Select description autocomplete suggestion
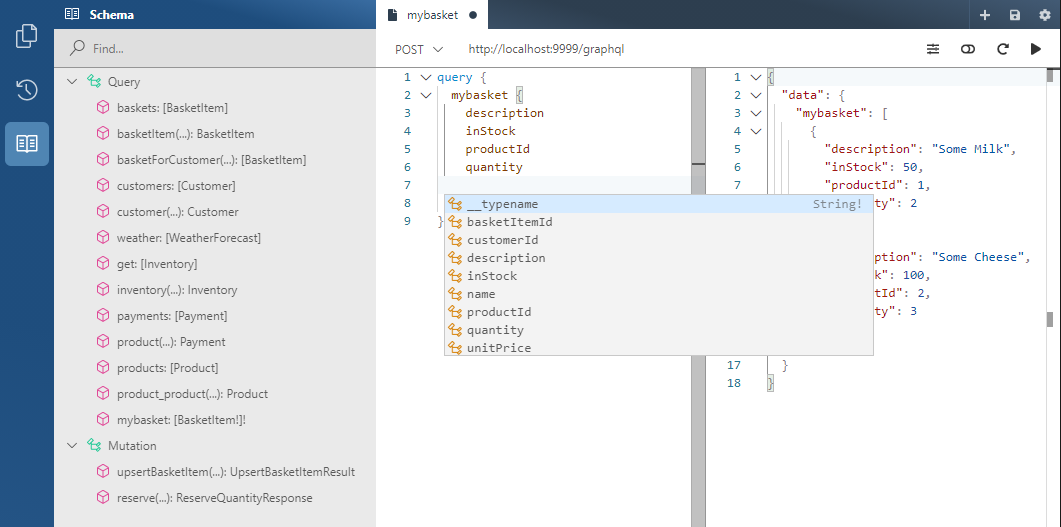The width and height of the screenshot is (1061, 527). tap(658, 258)
